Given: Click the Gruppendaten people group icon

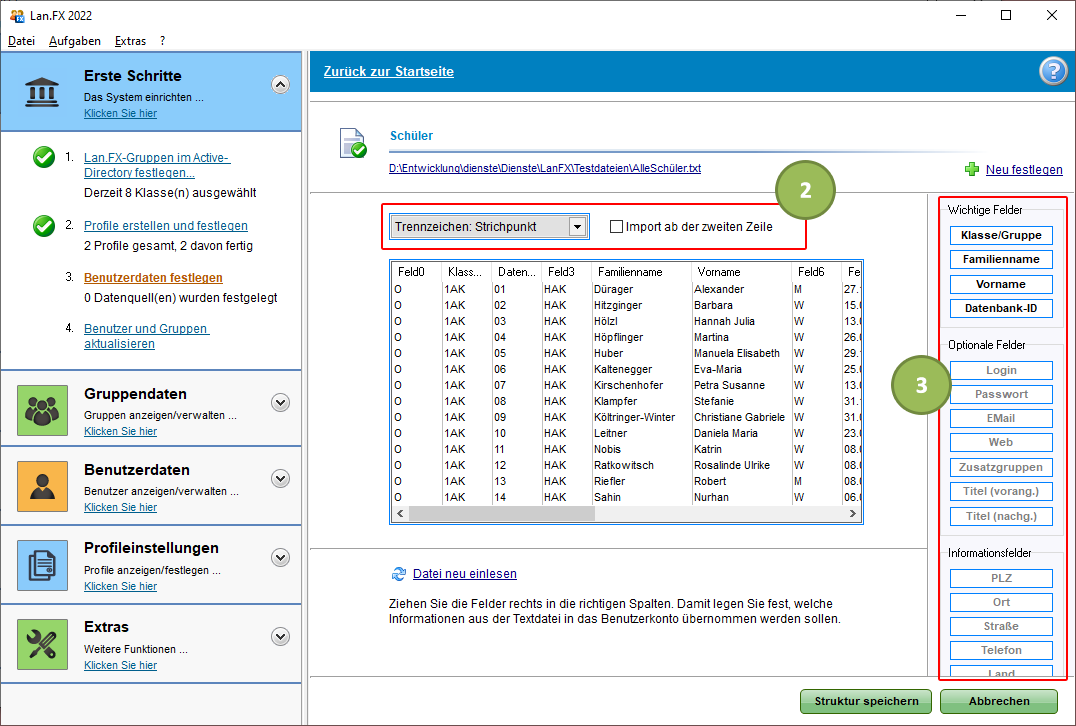Looking at the screenshot, I should pyautogui.click(x=43, y=410).
